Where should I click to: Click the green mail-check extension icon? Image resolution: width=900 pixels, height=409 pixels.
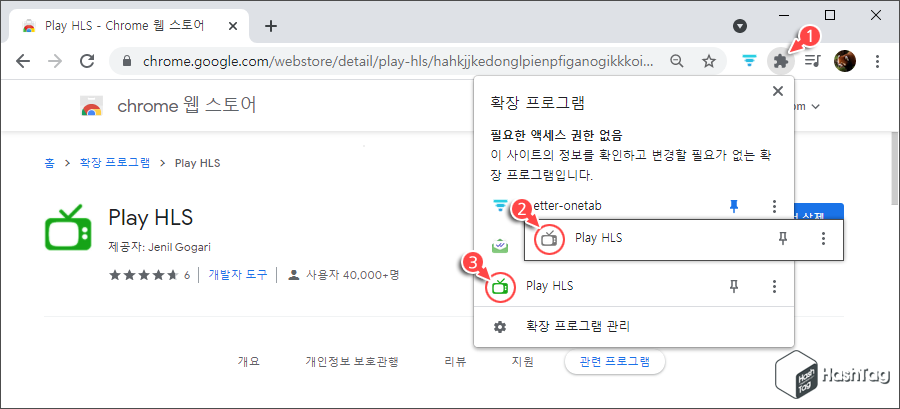[x=501, y=246]
